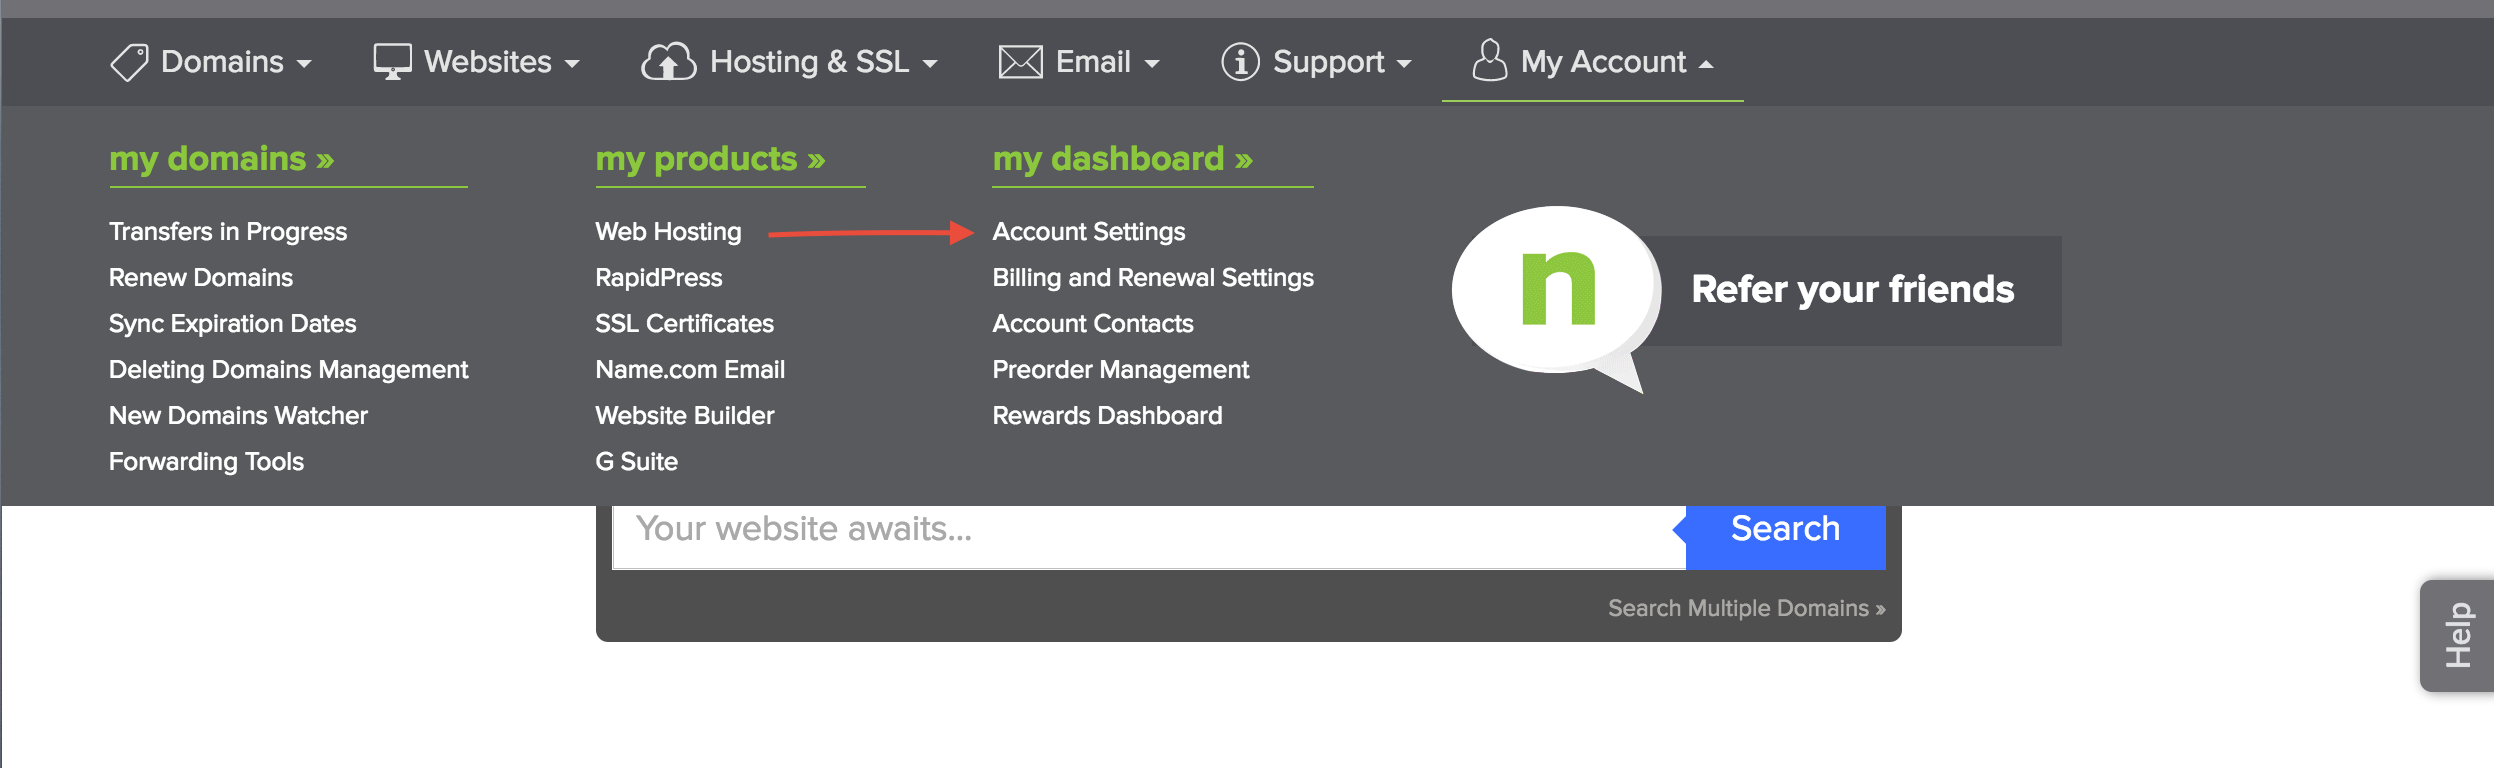Expand the Domains dropdown arrow
The width and height of the screenshot is (2494, 768).
pos(304,64)
